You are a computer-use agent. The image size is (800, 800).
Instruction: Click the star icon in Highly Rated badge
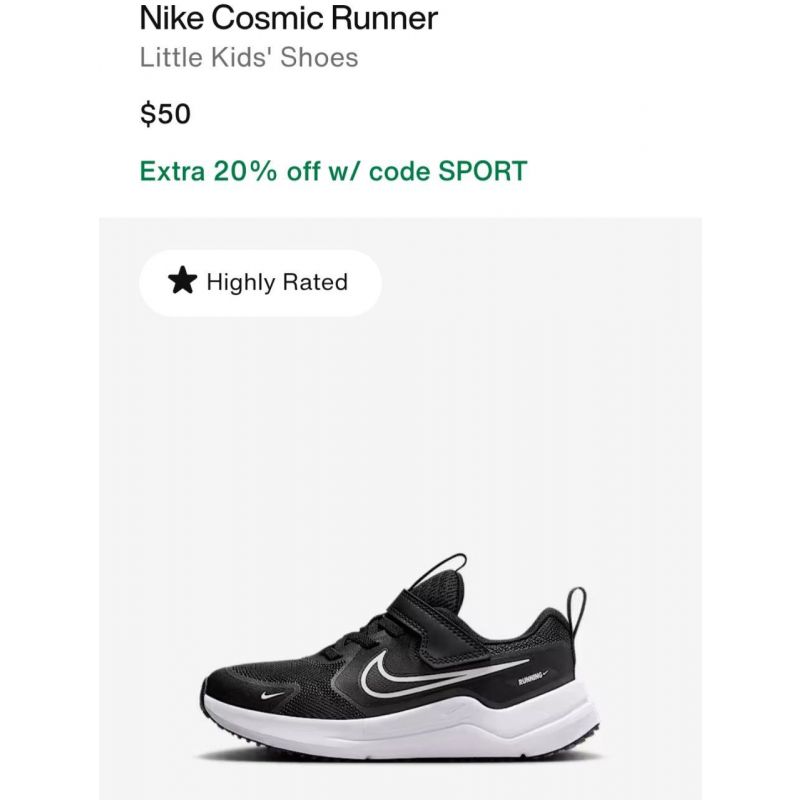point(182,281)
